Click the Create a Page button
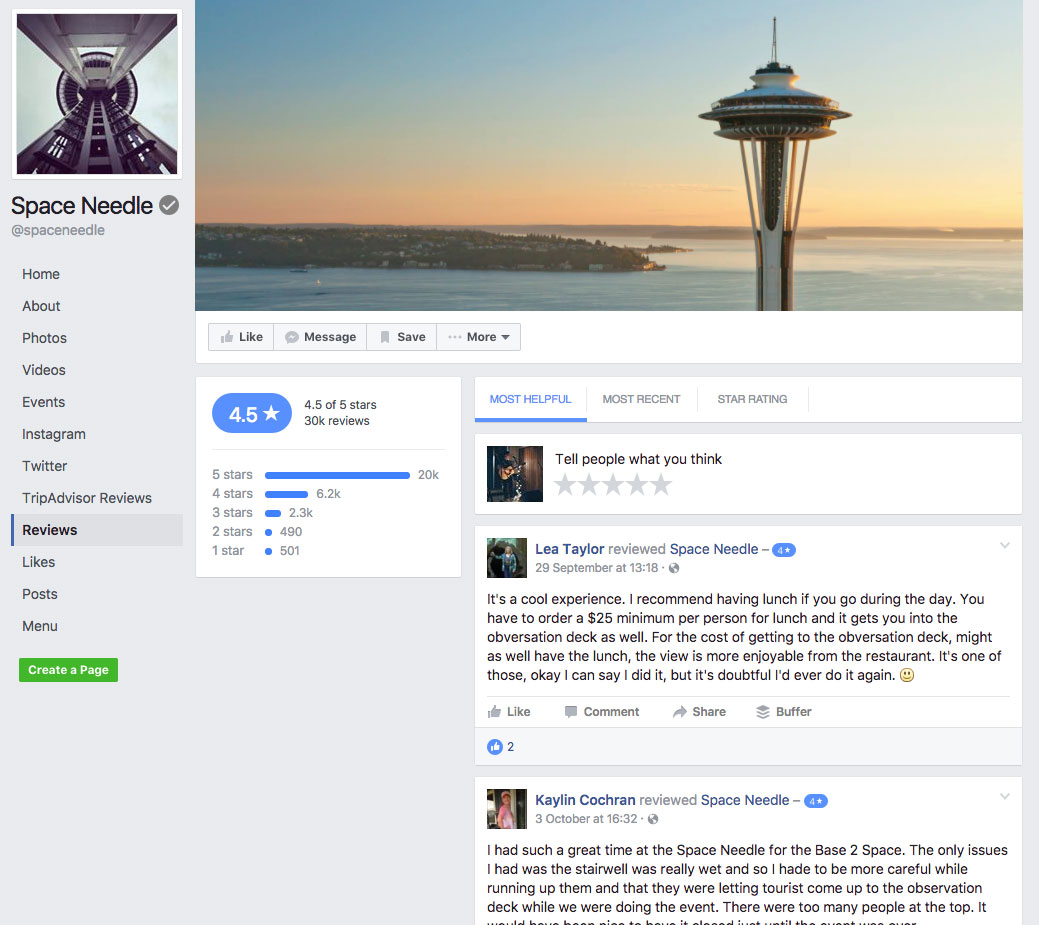Image resolution: width=1039 pixels, height=925 pixels. coord(68,670)
